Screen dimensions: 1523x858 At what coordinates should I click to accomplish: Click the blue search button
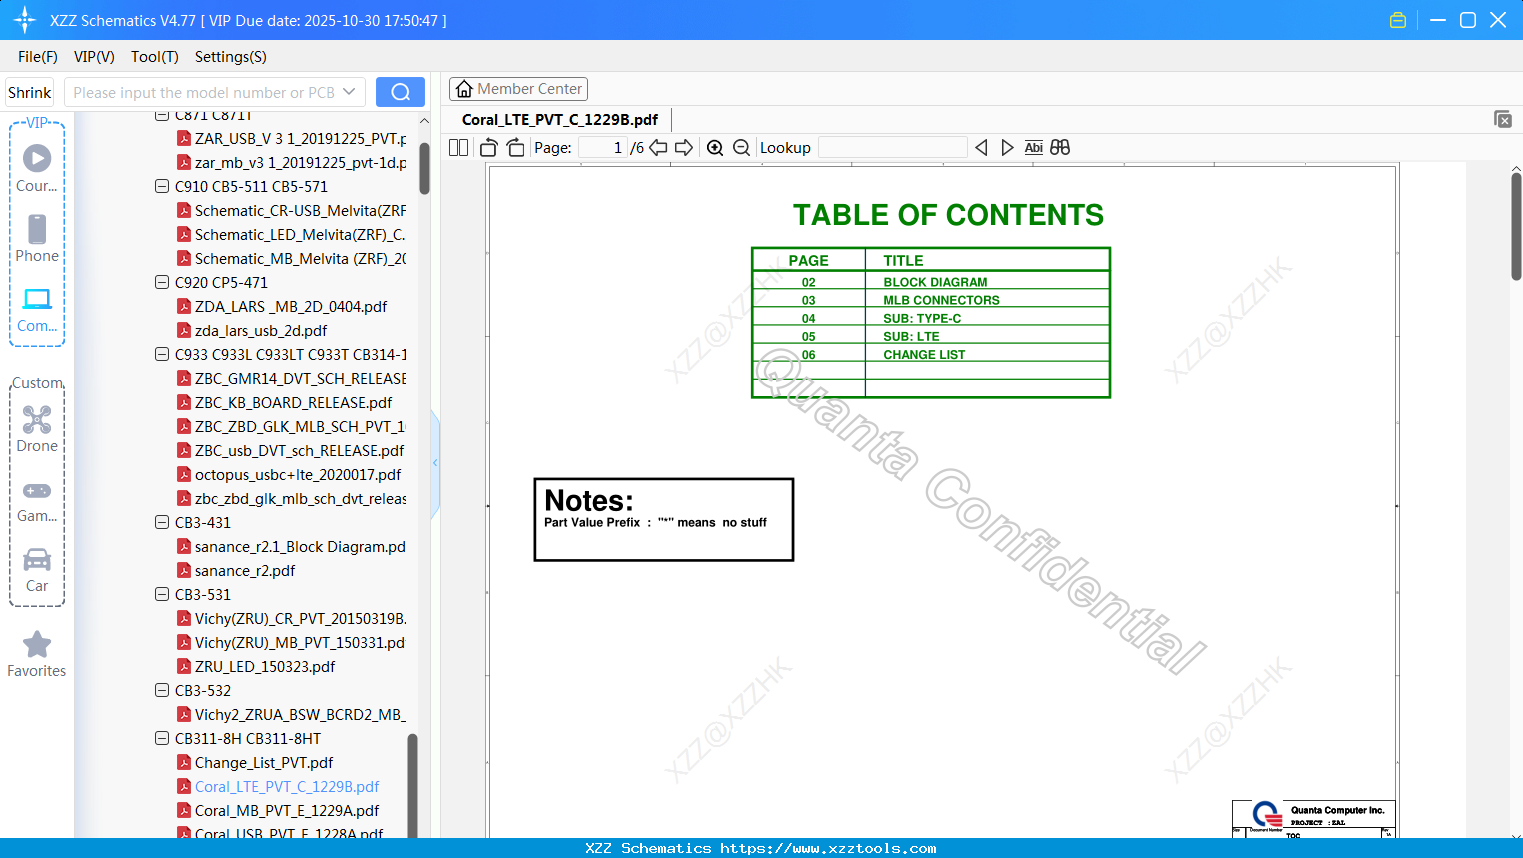(x=400, y=92)
